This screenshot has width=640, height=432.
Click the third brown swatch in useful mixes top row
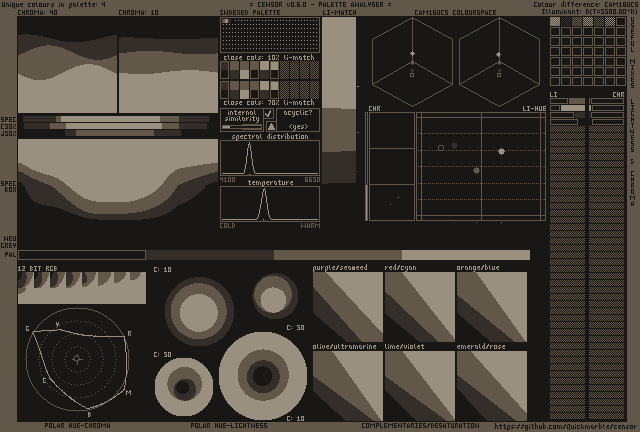coord(577,21)
